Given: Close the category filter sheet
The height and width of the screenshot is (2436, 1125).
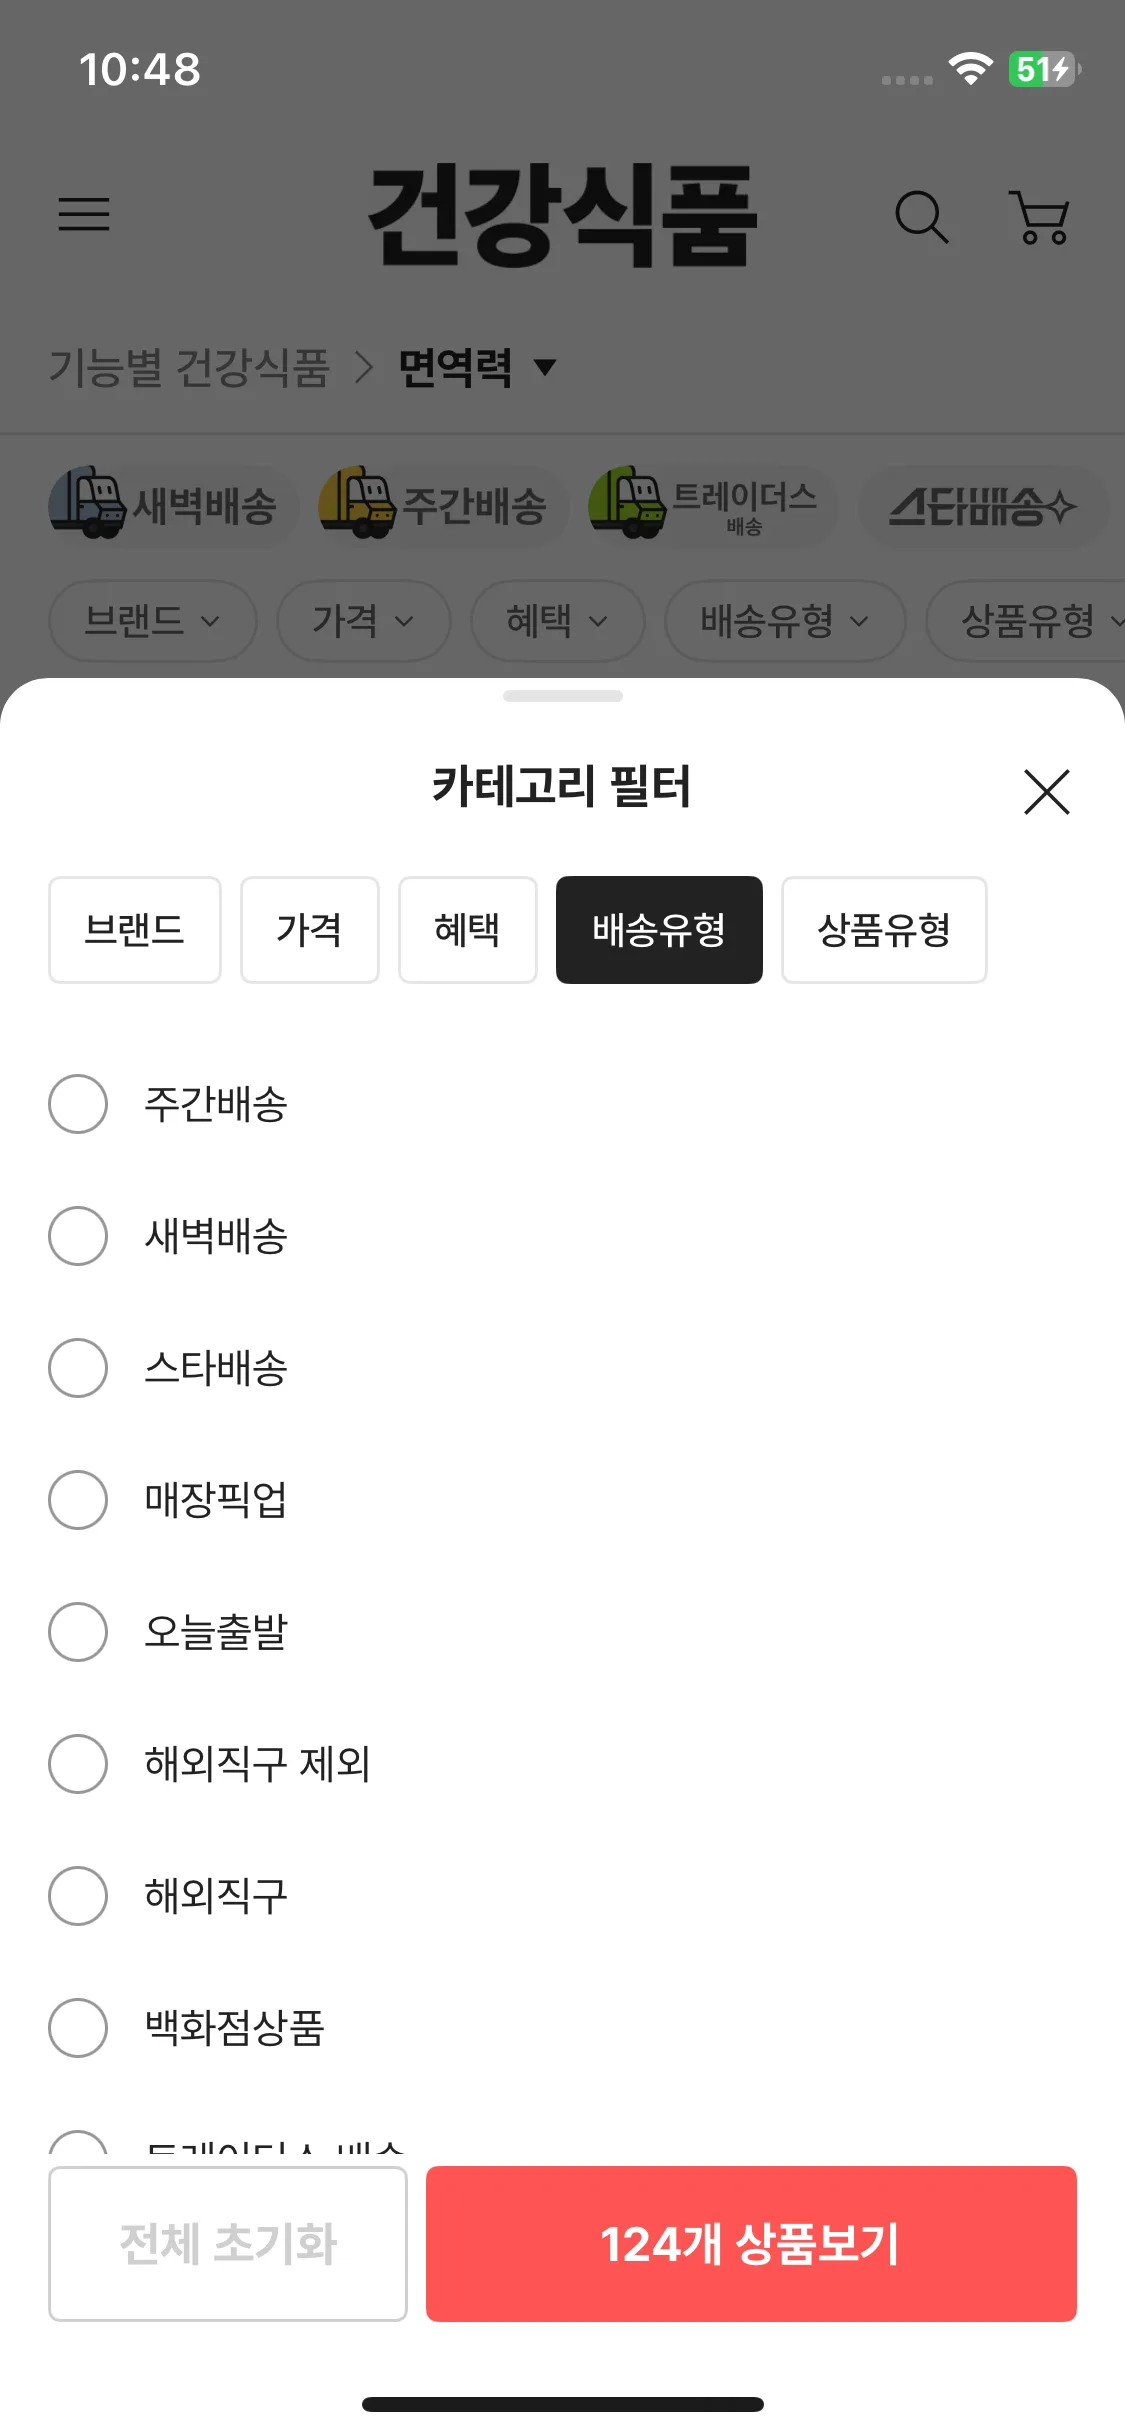Looking at the screenshot, I should click(1046, 792).
